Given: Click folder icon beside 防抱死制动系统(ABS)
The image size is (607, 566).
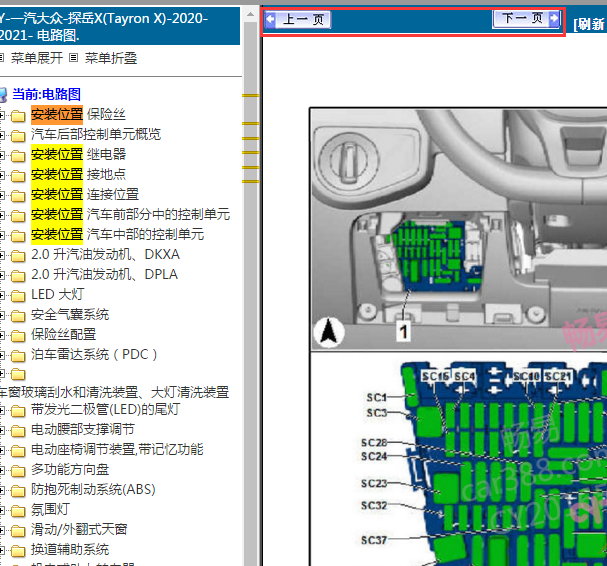Looking at the screenshot, I should point(18,491).
